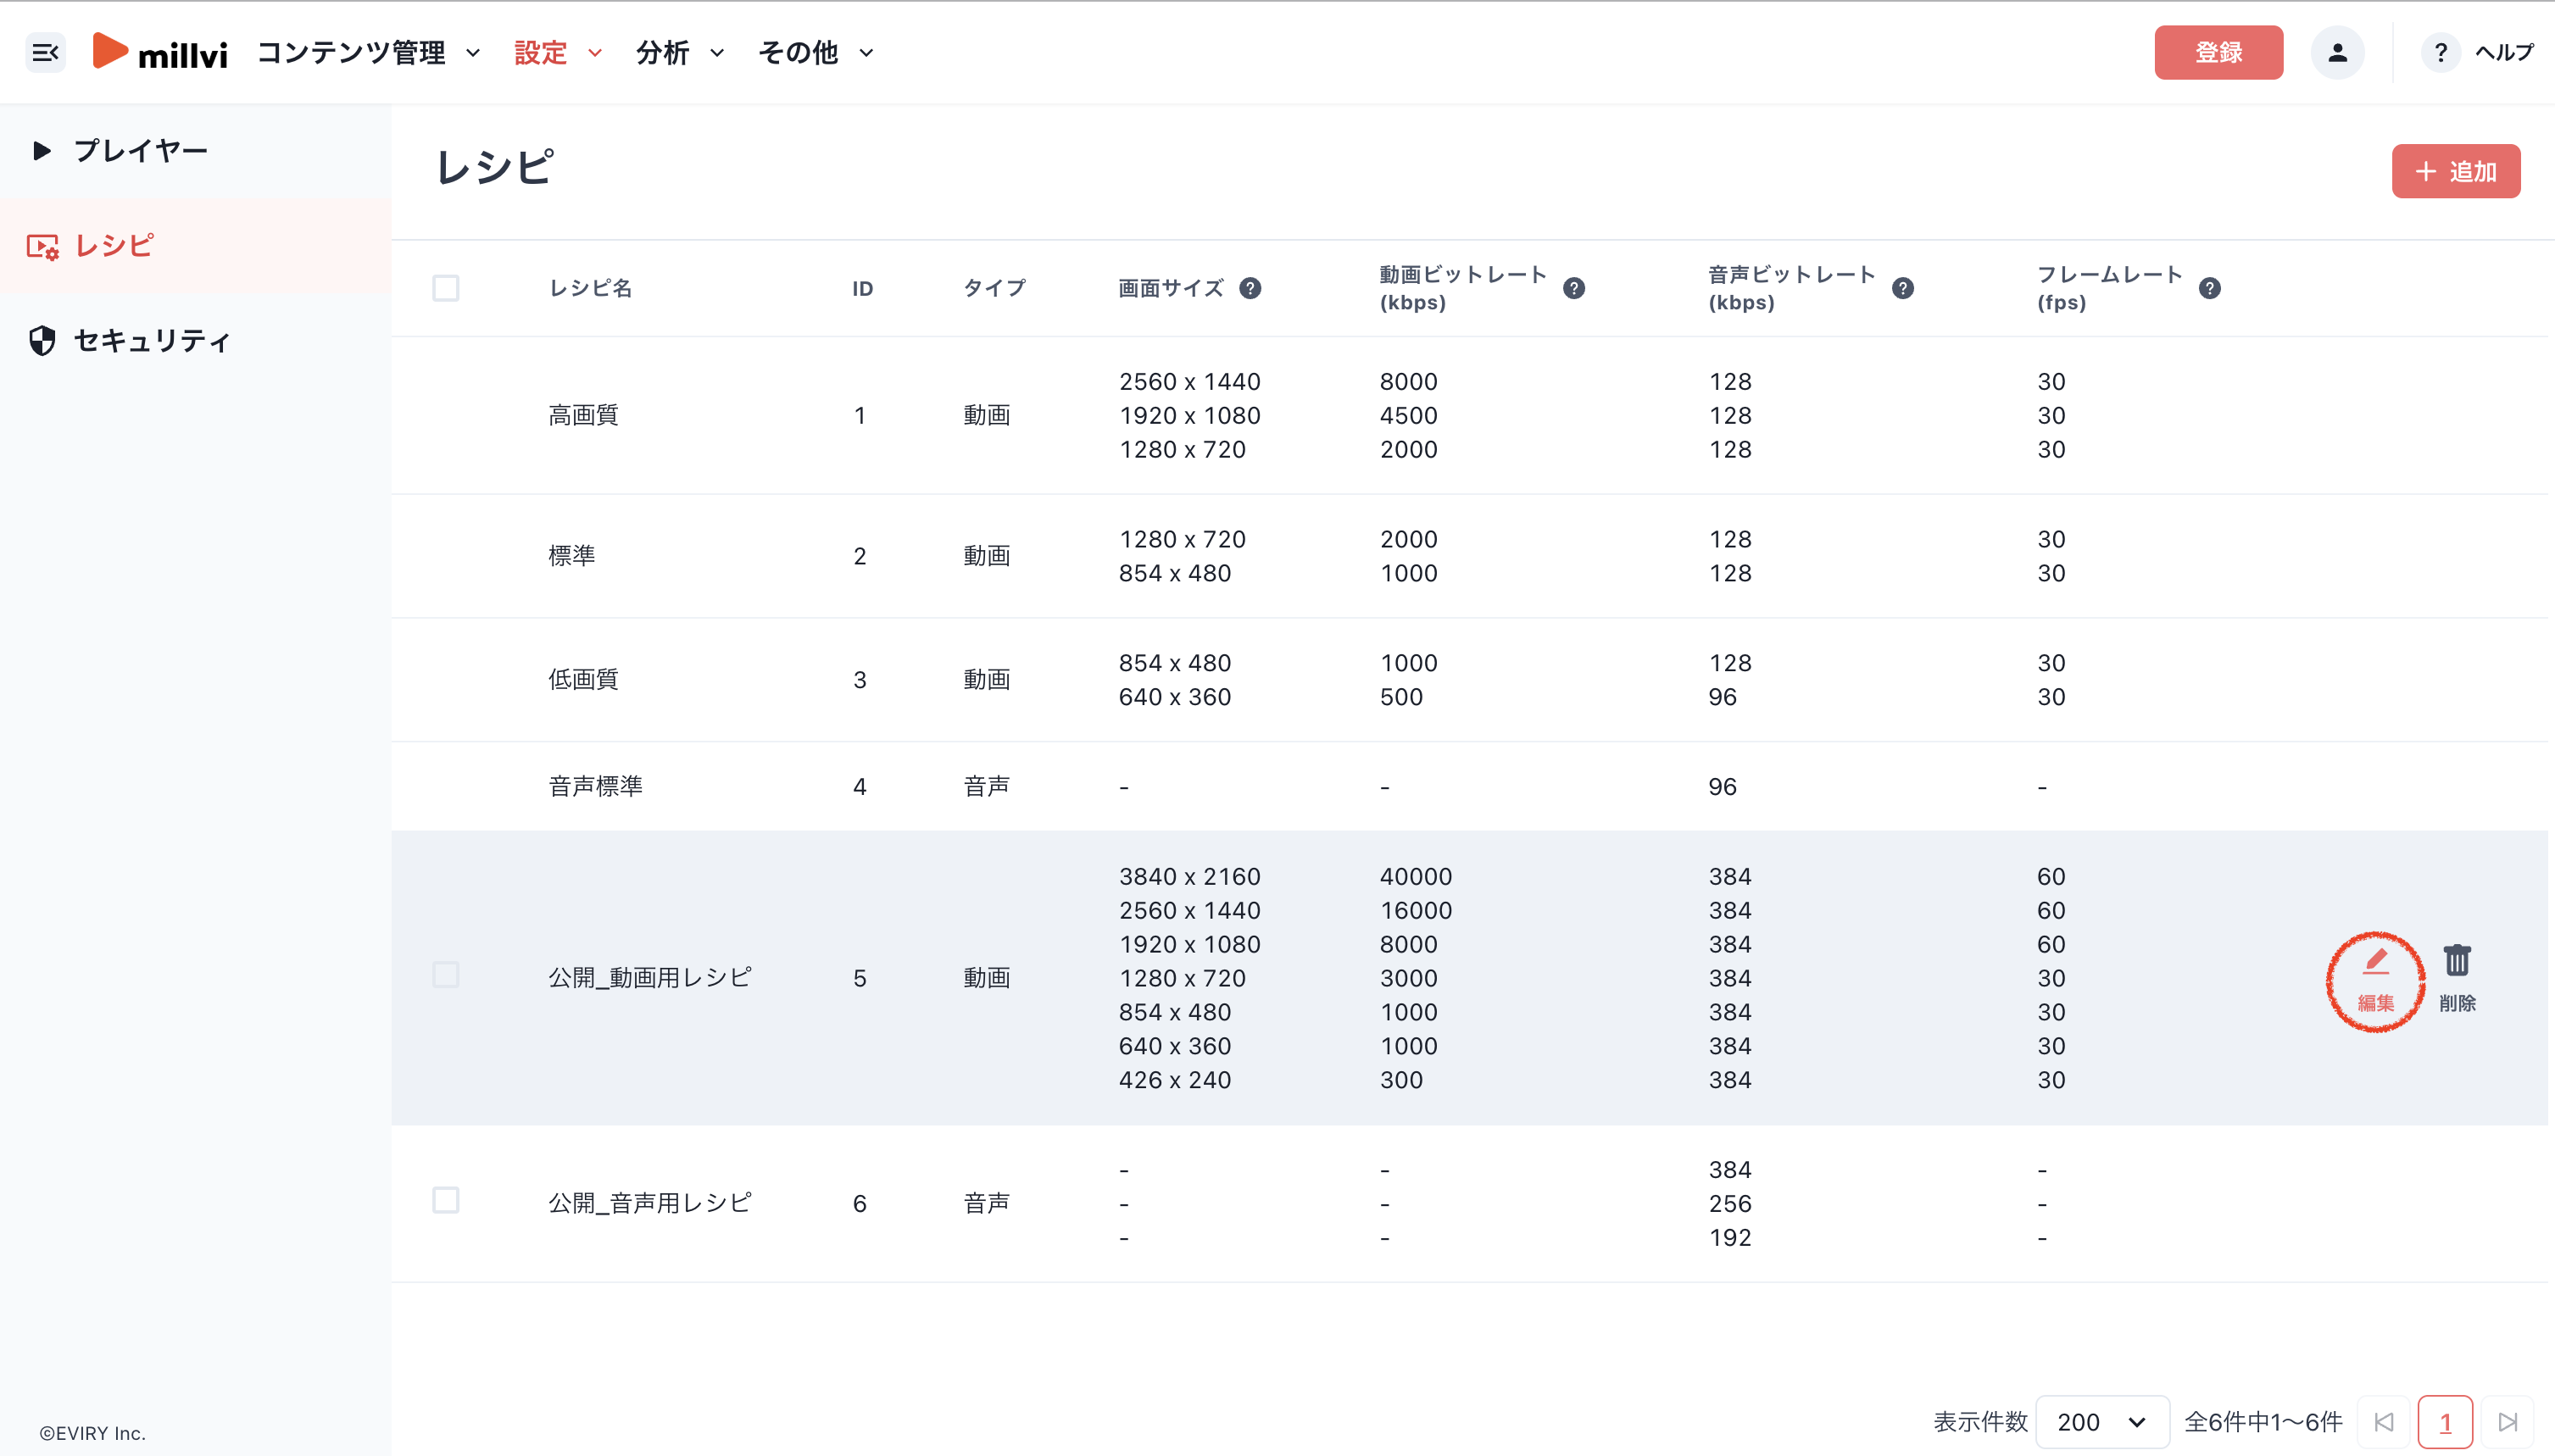Expand the その他 menu
Image resolution: width=2555 pixels, height=1456 pixels.
(816, 53)
